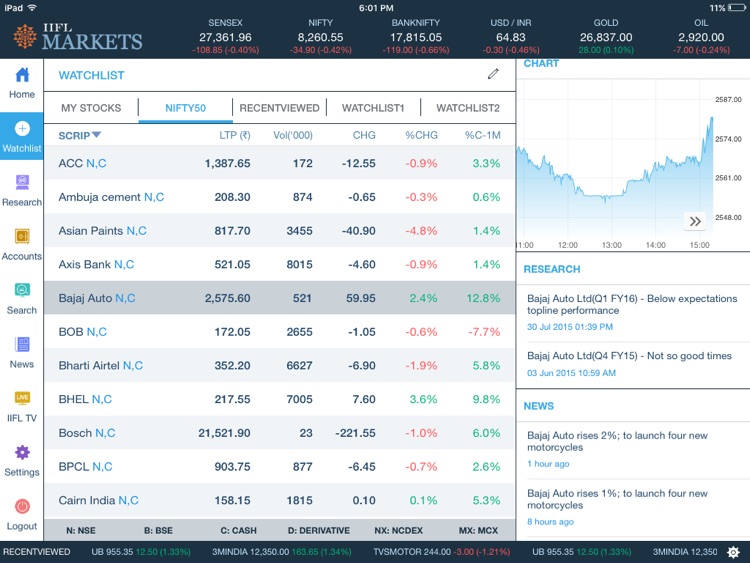Switch to RECENTVIEWED tab
This screenshot has height=563, width=750.
coord(279,108)
